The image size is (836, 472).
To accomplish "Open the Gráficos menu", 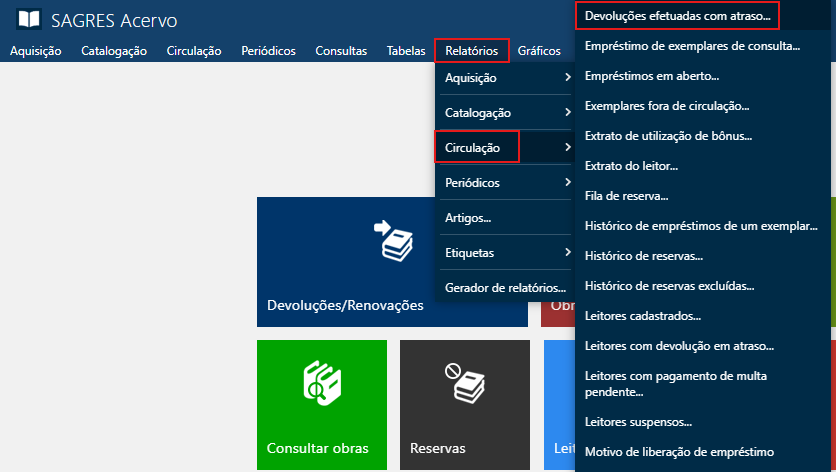I will 539,51.
